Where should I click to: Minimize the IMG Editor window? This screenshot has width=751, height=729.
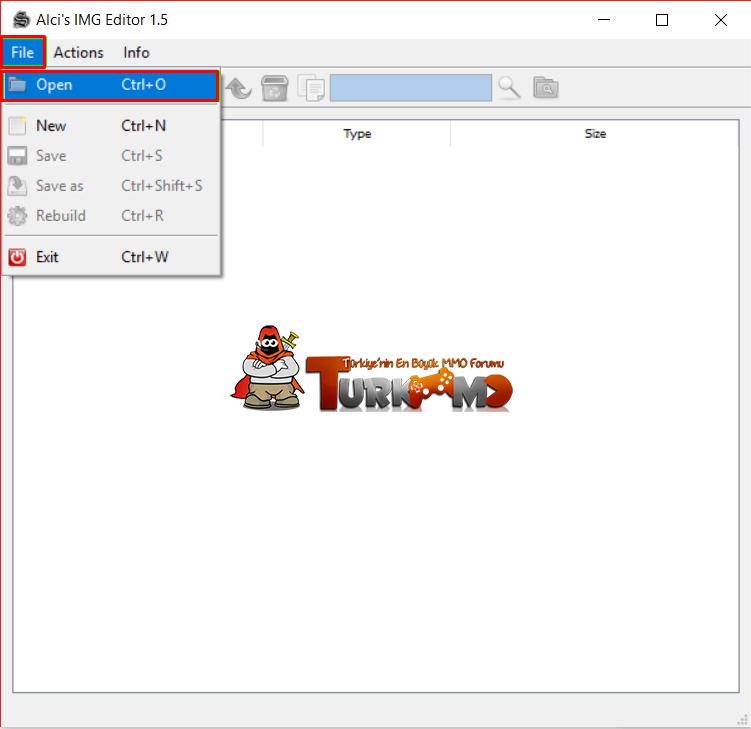[x=604, y=20]
